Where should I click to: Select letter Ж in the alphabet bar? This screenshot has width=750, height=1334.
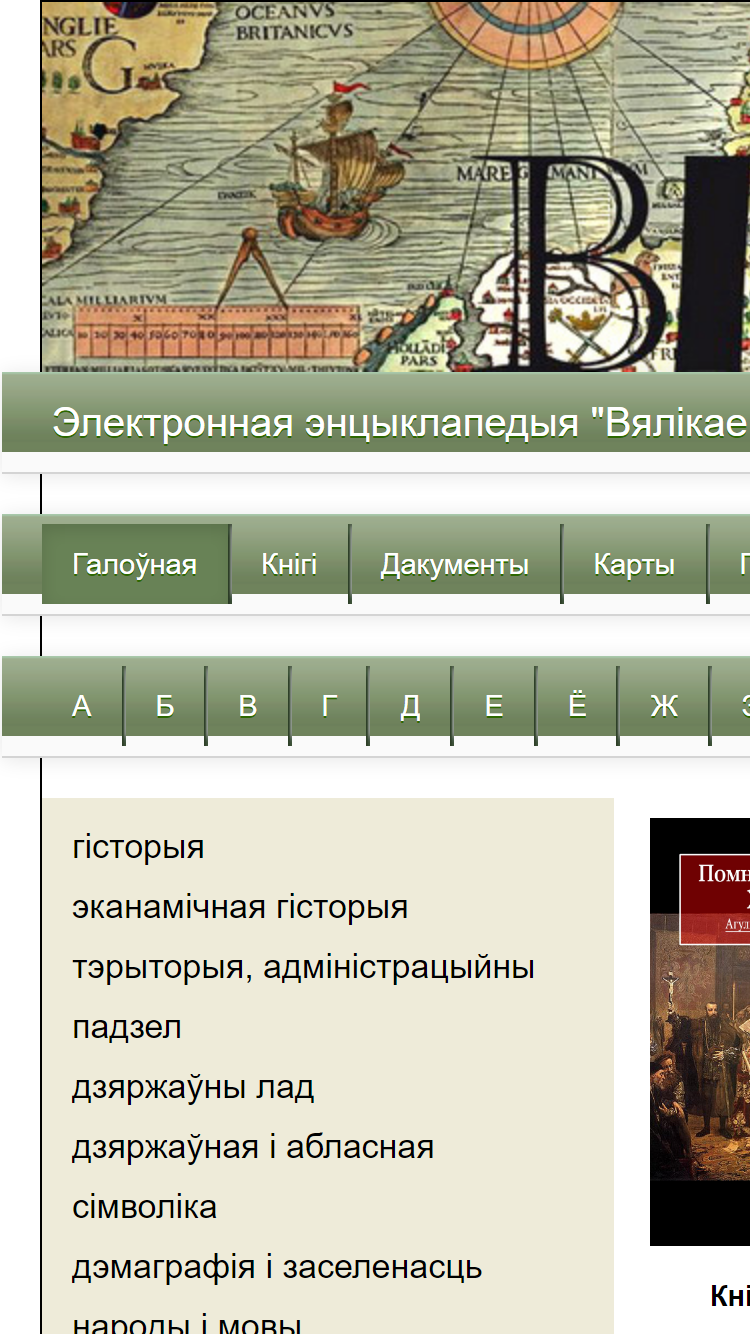pos(664,706)
